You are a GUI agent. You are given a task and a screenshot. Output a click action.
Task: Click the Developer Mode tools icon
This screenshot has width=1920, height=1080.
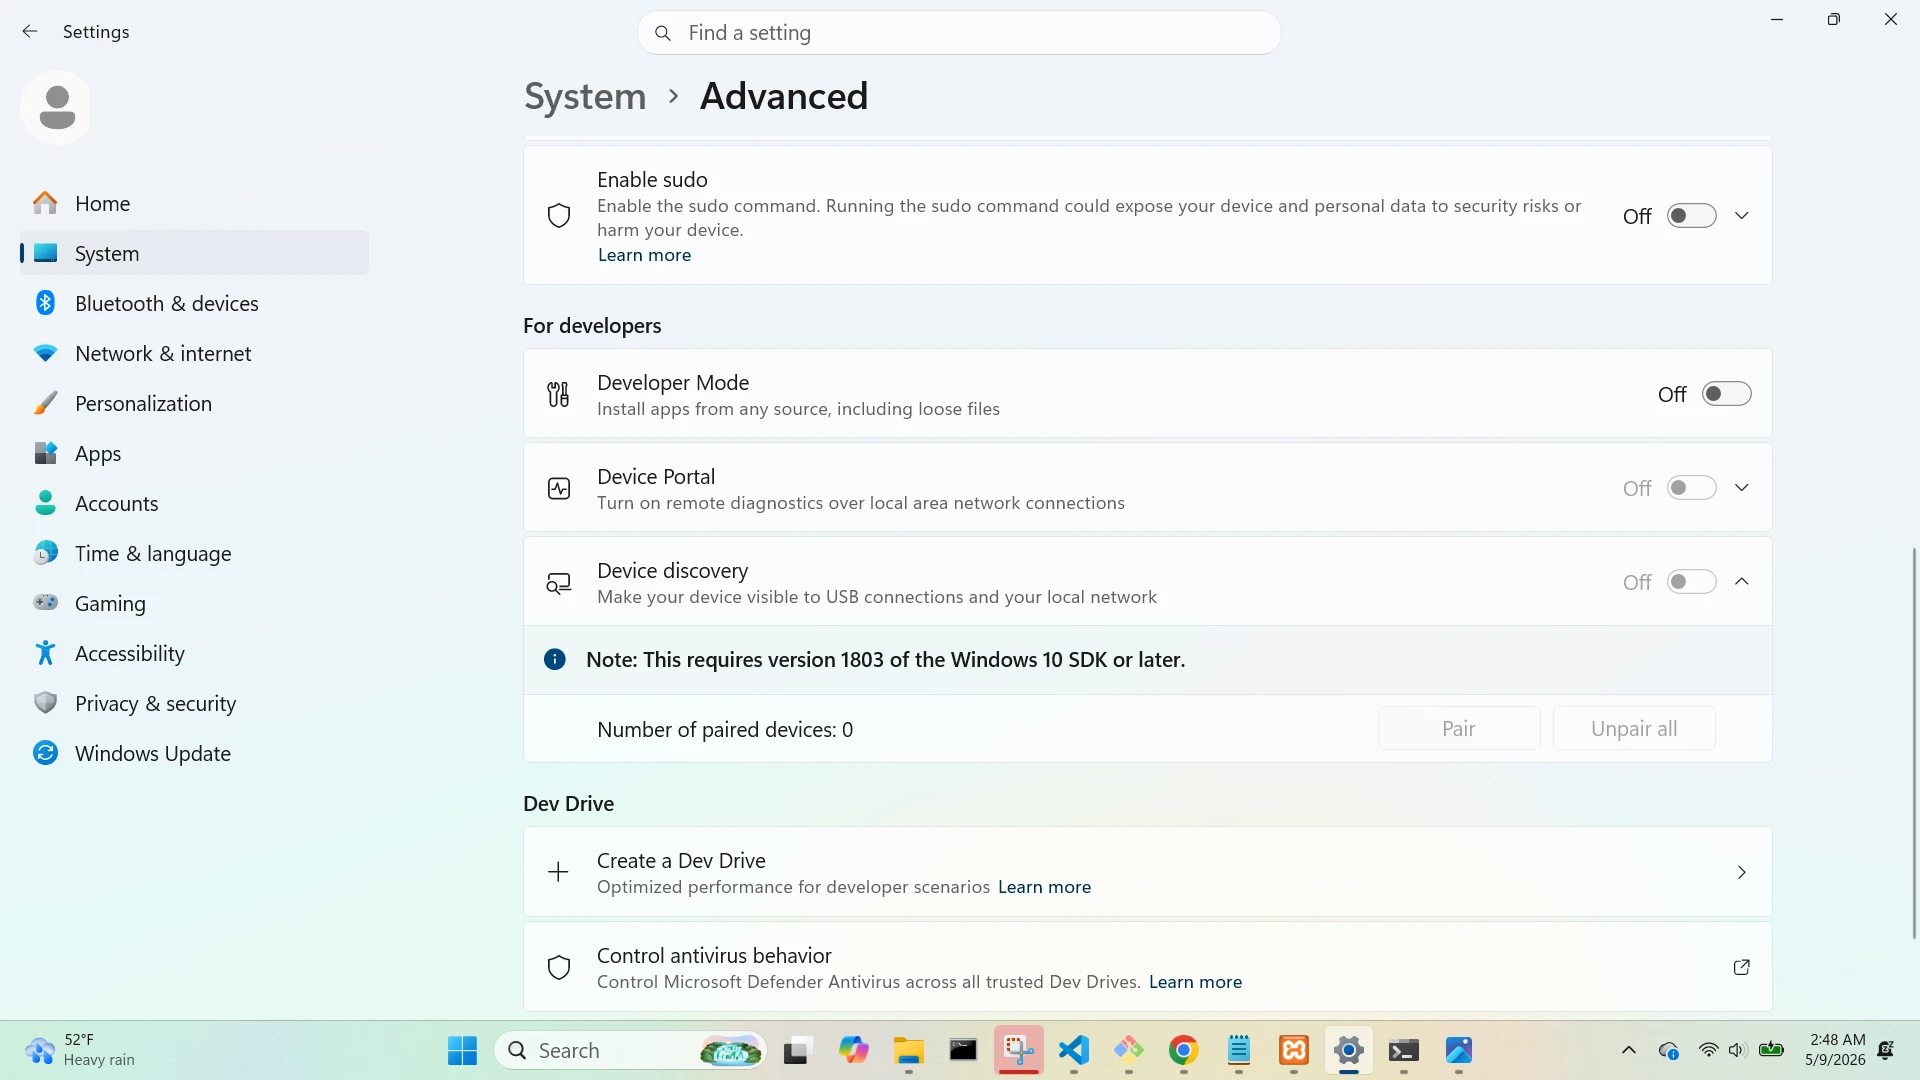559,394
